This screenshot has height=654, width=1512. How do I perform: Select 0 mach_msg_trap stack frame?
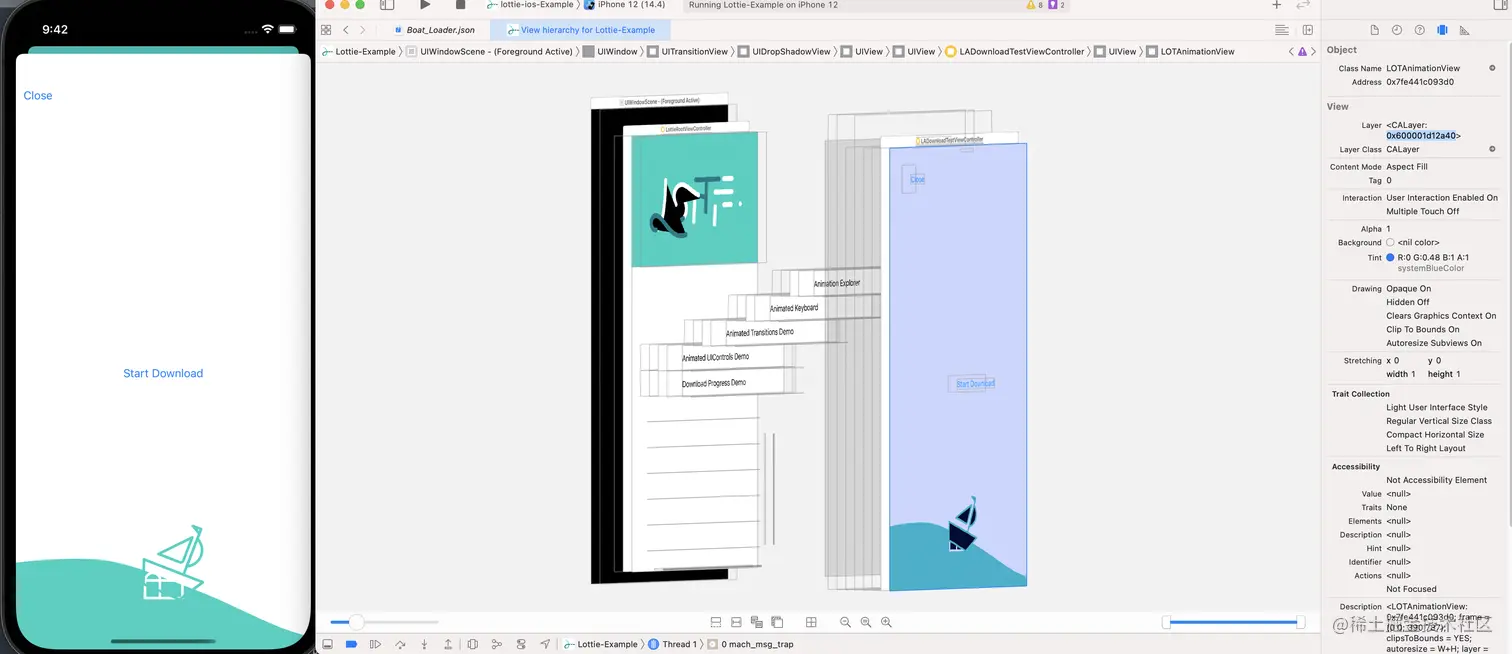coord(750,644)
